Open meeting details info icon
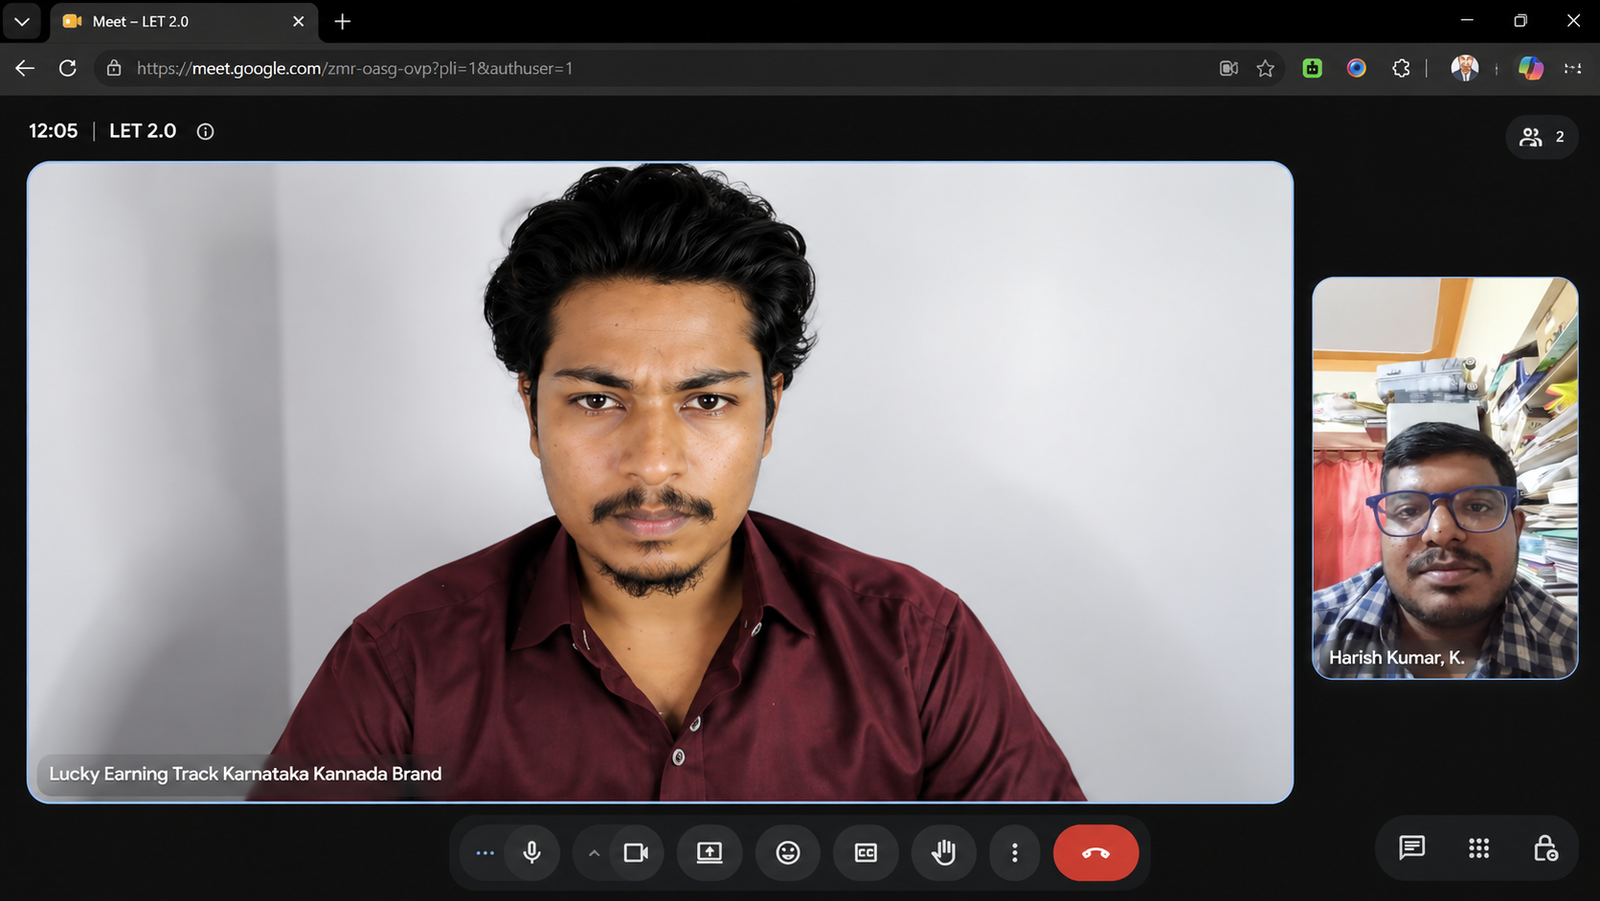1600x901 pixels. (205, 131)
